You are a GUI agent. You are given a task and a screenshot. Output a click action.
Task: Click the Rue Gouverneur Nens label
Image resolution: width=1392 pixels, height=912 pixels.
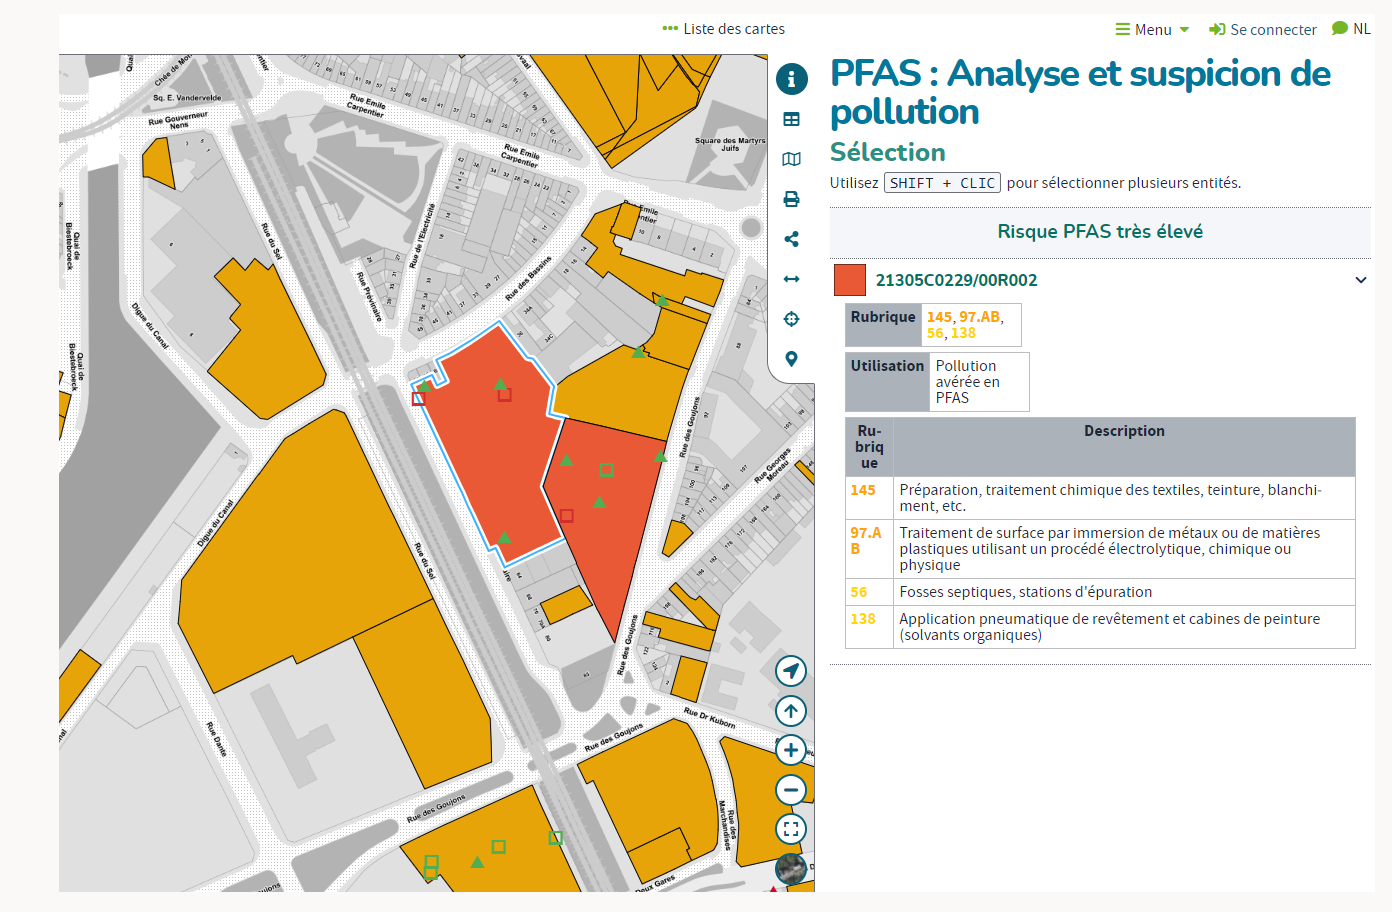point(179,121)
